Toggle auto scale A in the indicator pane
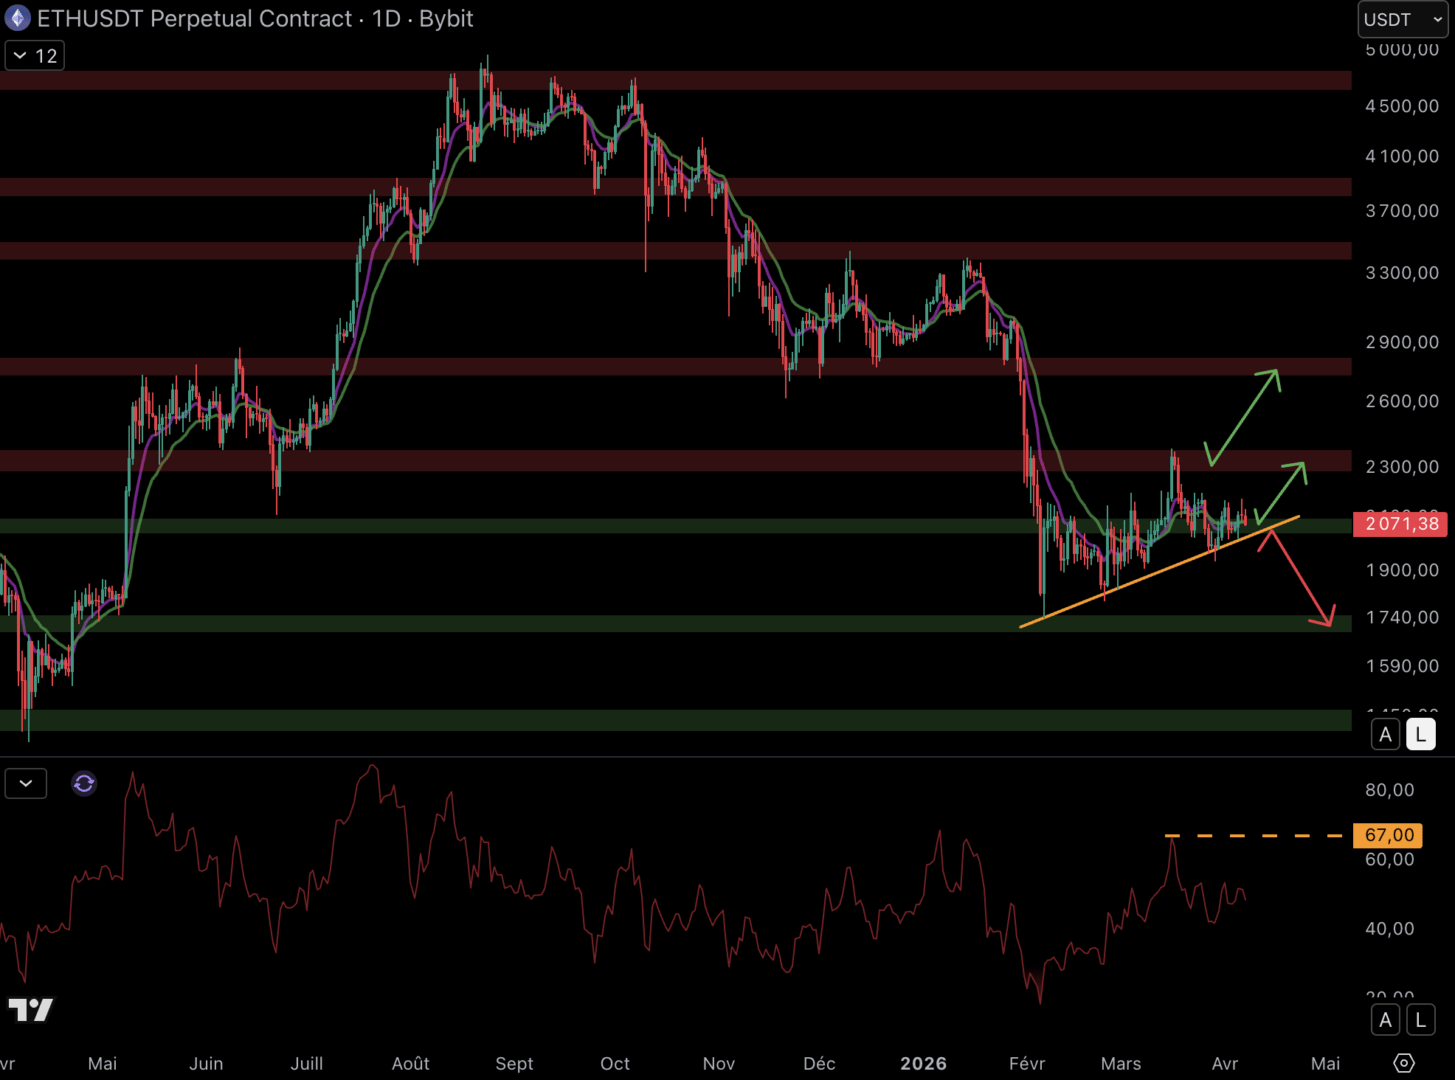 (x=1385, y=1020)
